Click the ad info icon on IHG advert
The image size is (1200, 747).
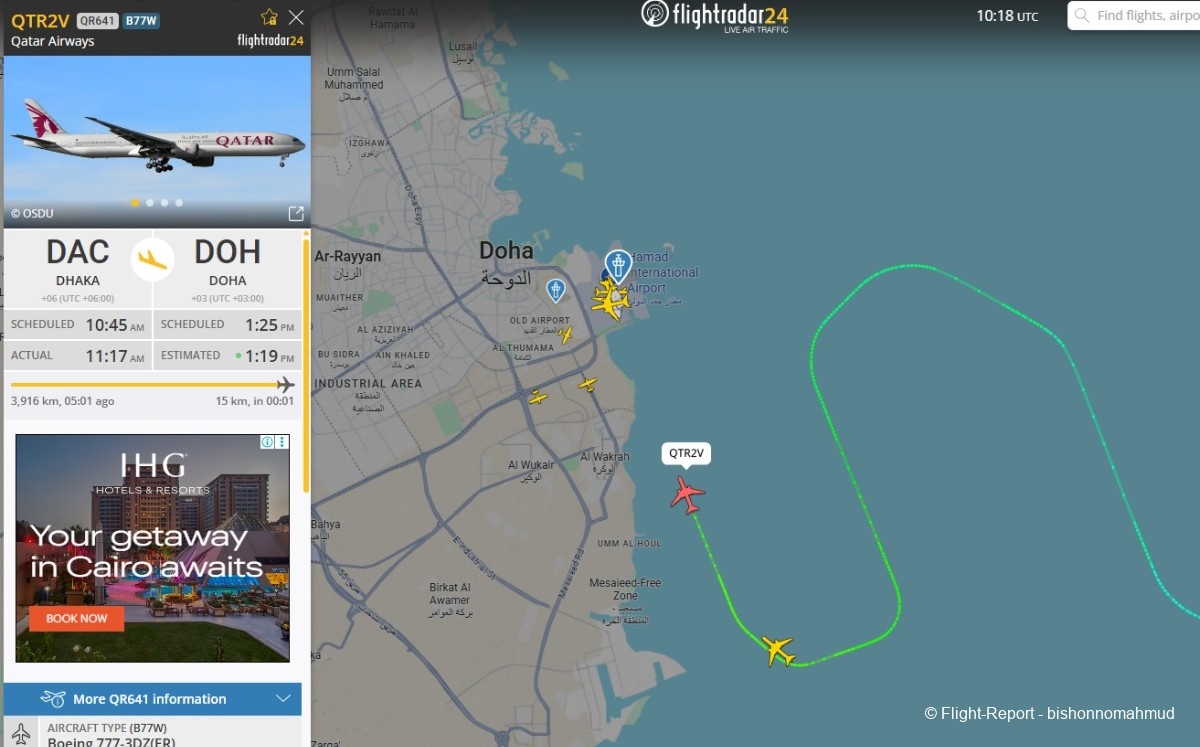tap(267, 442)
